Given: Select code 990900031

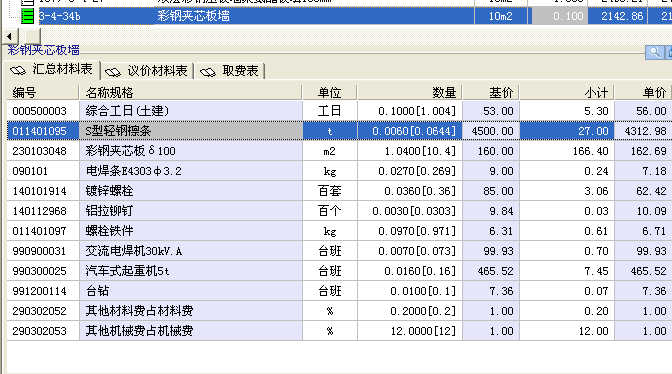Looking at the screenshot, I should pyautogui.click(x=43, y=251).
